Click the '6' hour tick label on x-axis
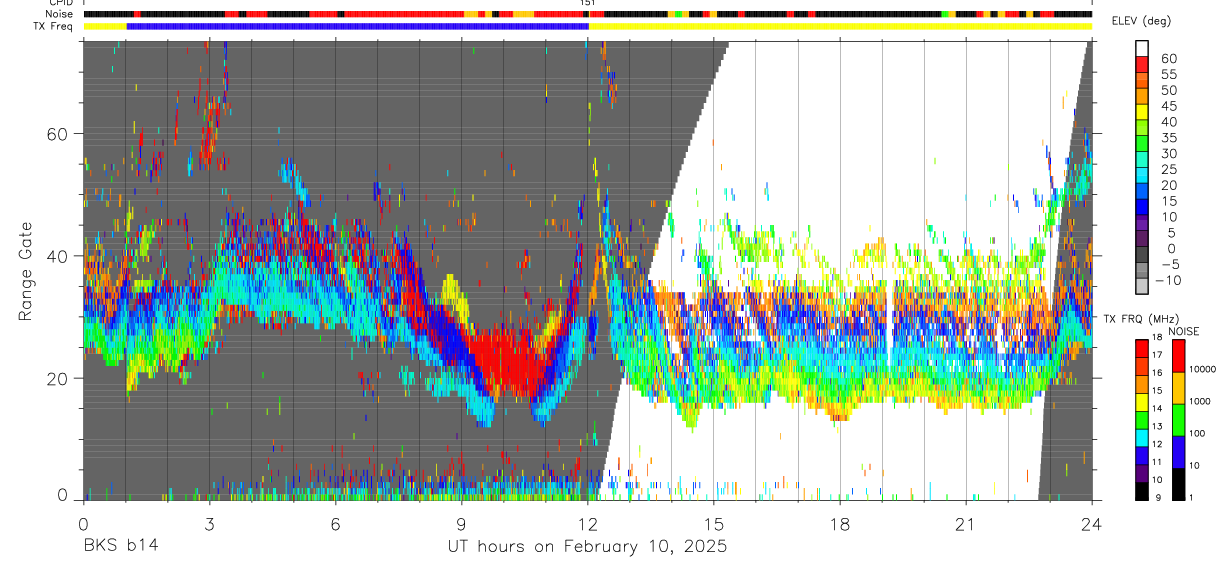This screenshot has height=567, width=1228. tap(335, 523)
